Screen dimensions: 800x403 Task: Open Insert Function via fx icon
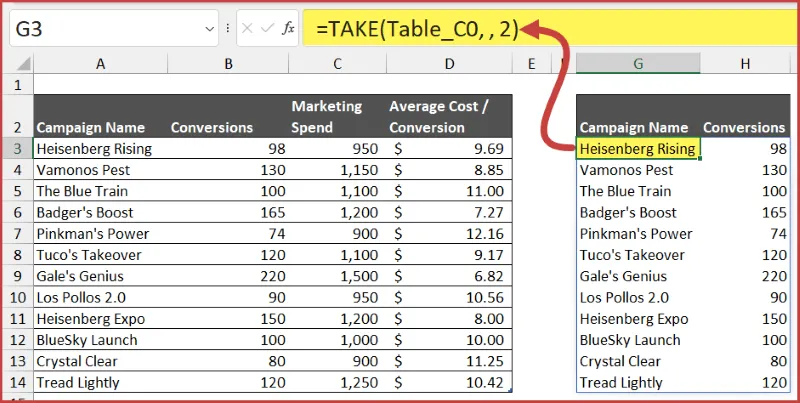click(x=288, y=29)
